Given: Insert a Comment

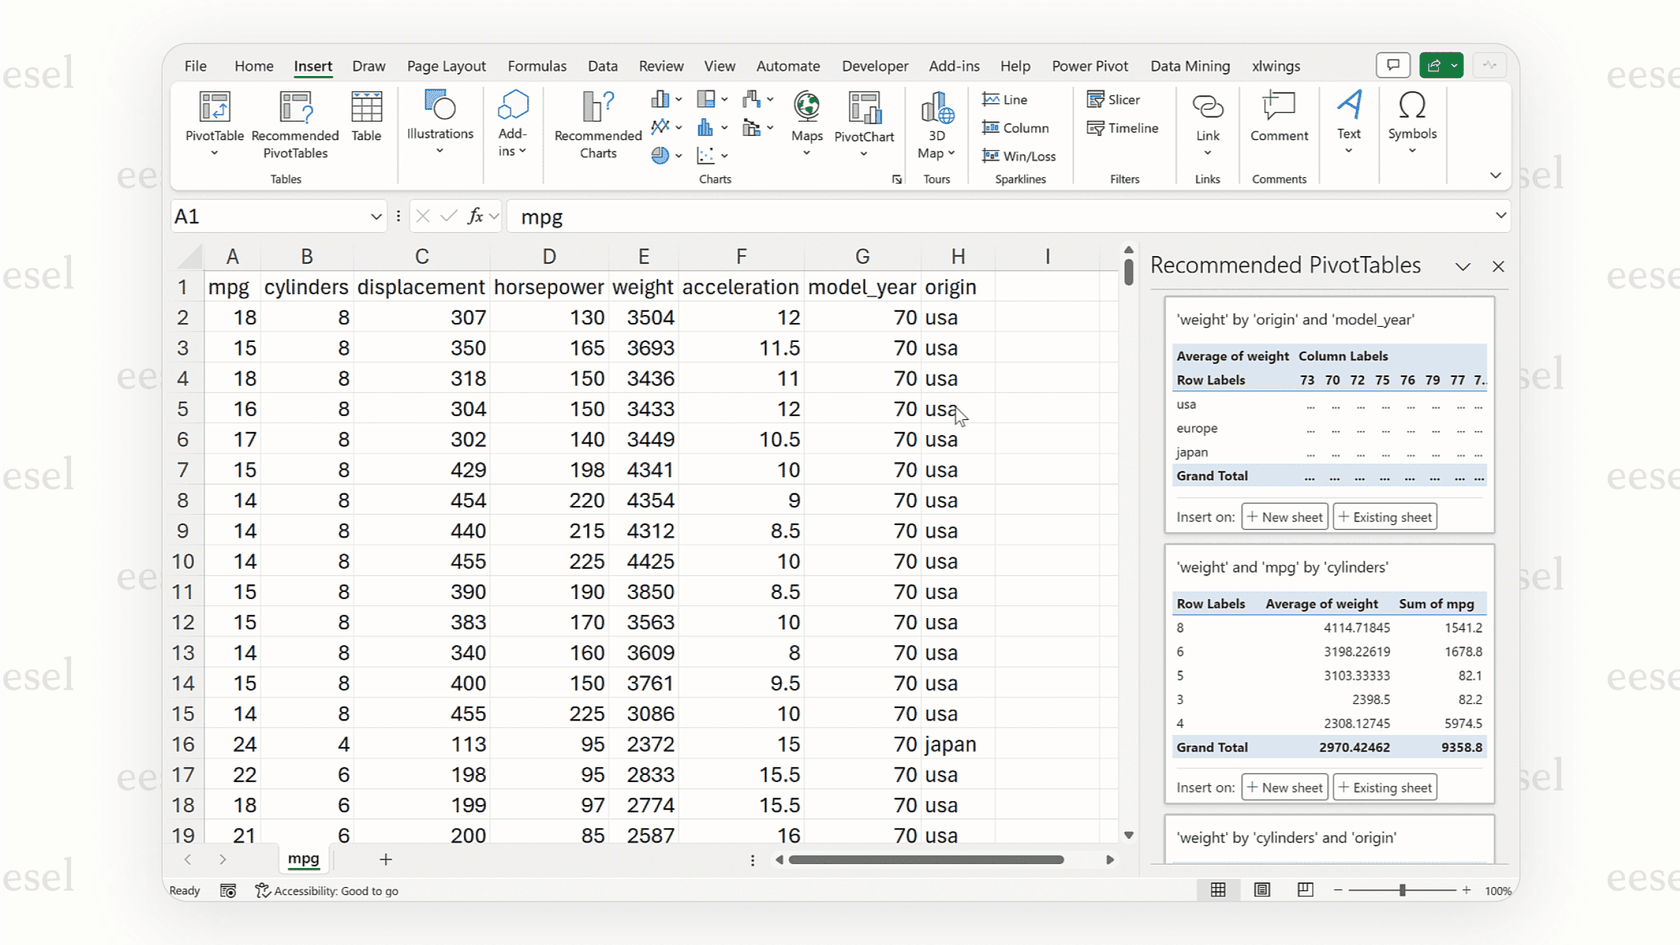Looking at the screenshot, I should [1279, 124].
